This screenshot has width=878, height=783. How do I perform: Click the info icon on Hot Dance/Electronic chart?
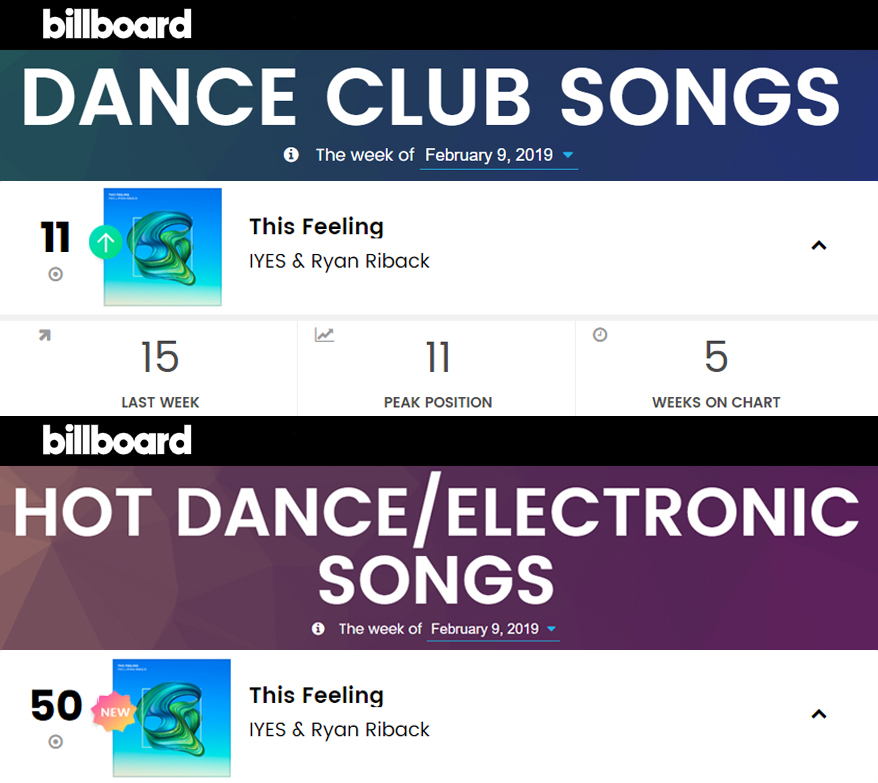317,630
